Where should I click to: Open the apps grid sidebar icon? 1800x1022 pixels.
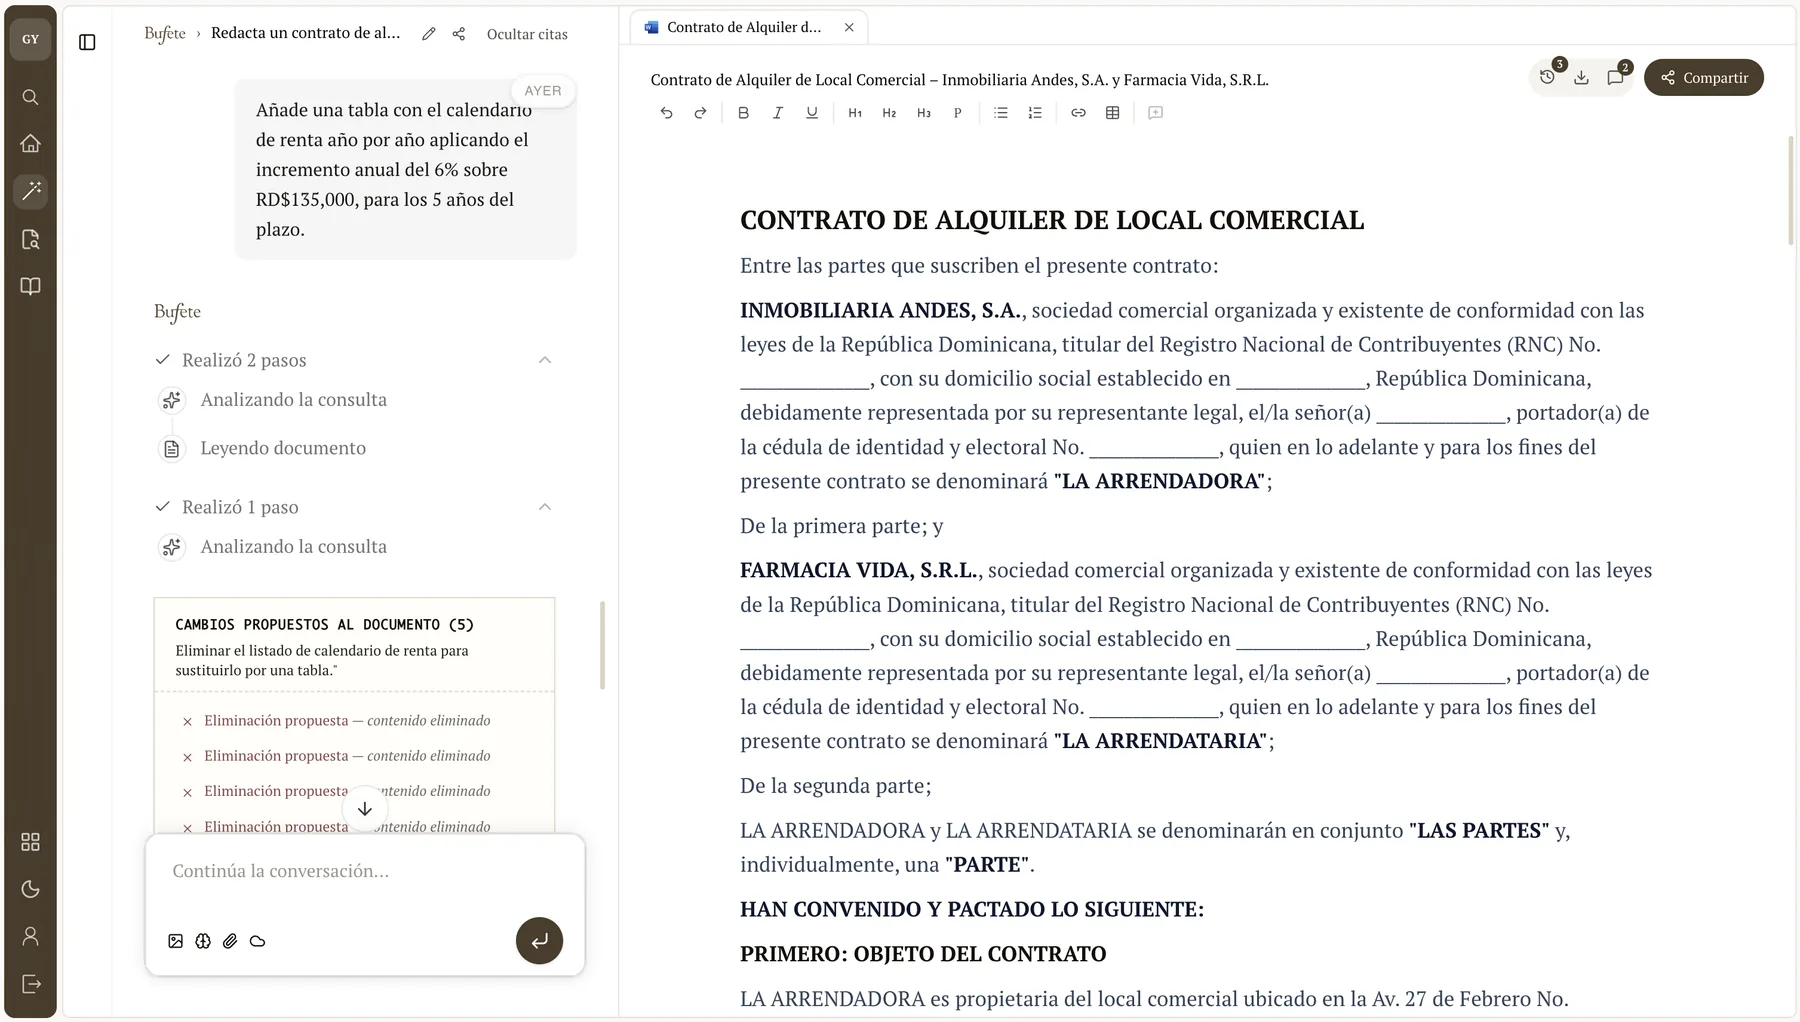coord(30,842)
